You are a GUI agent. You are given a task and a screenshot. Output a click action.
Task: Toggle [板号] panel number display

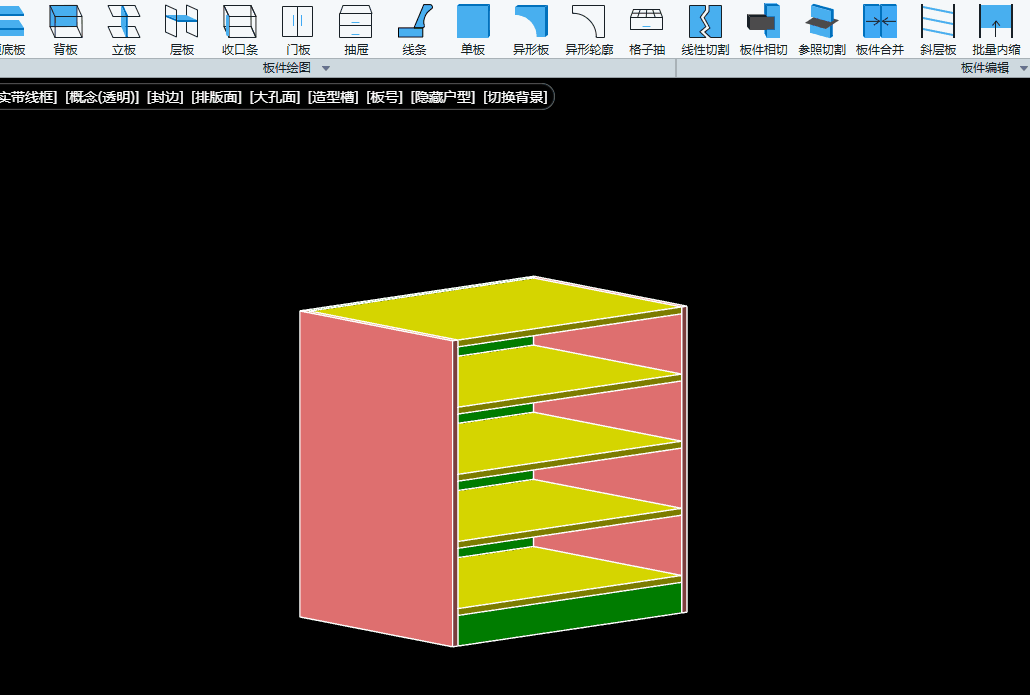click(x=384, y=97)
